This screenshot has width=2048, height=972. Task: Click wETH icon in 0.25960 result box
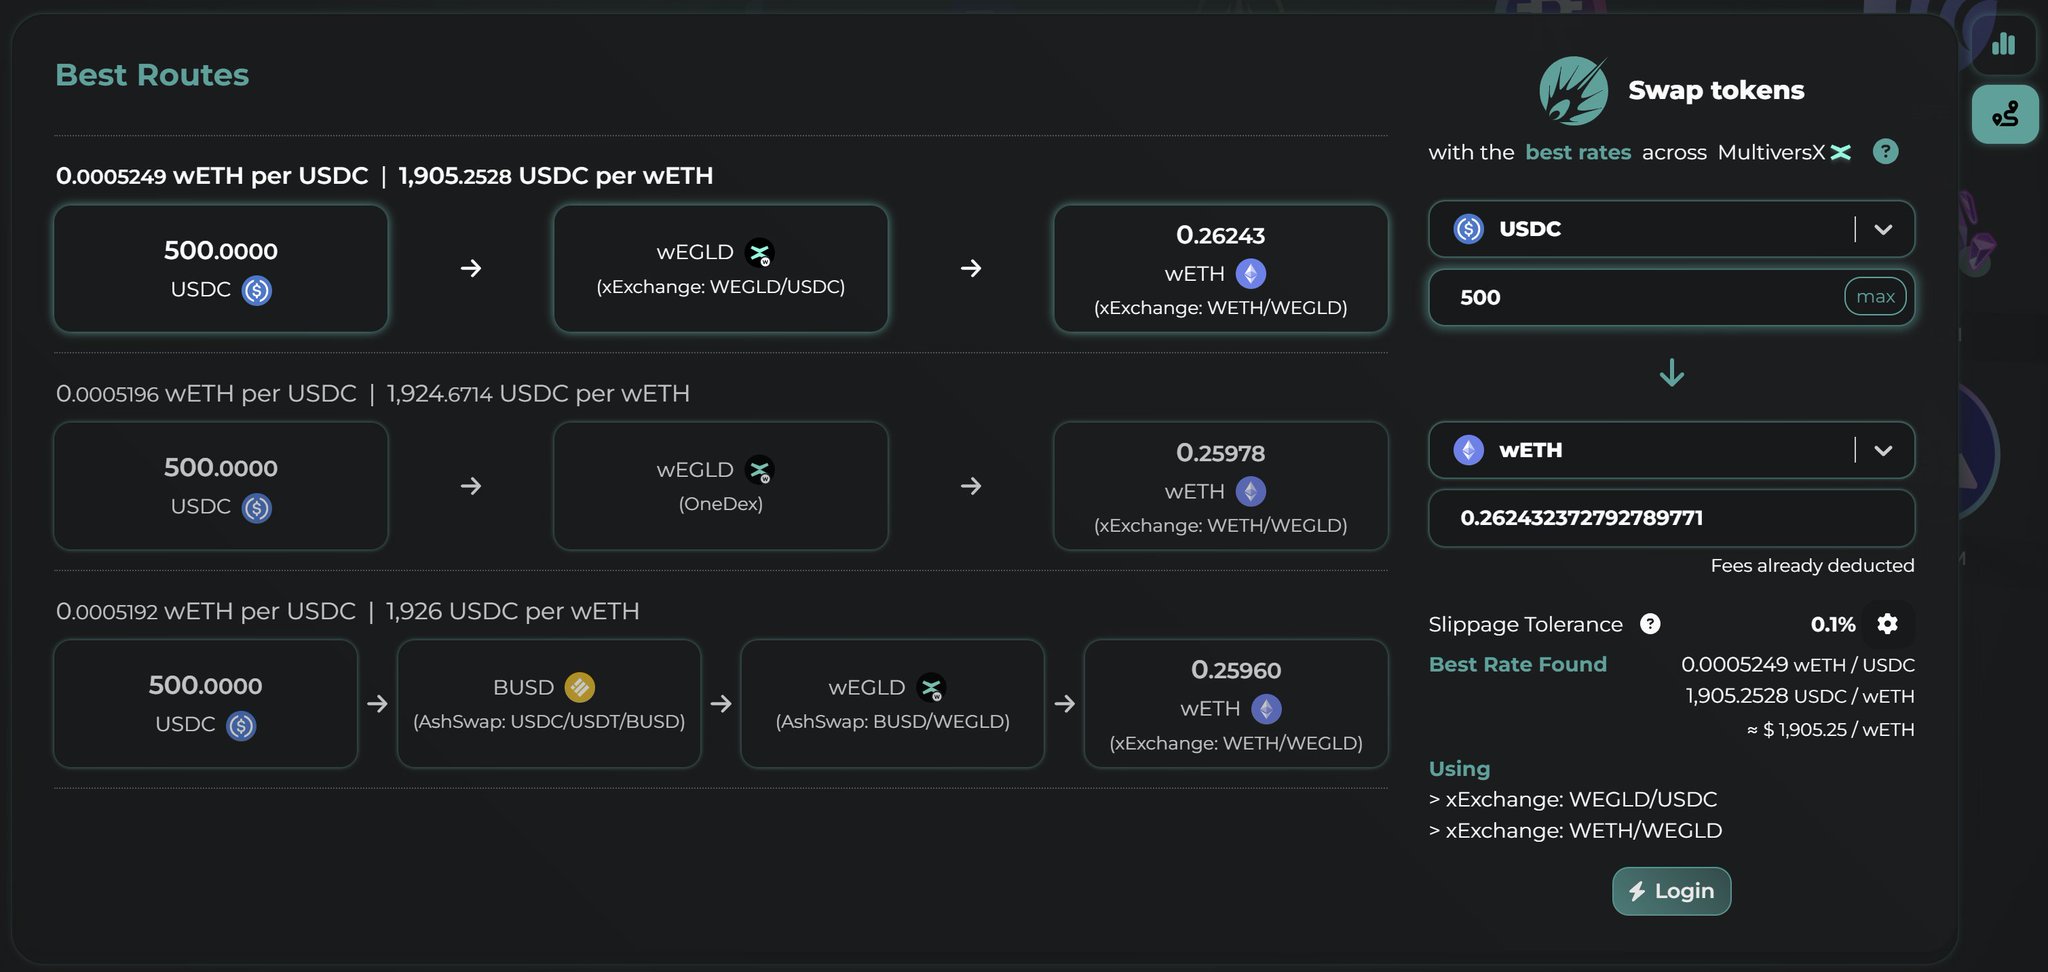[1266, 709]
